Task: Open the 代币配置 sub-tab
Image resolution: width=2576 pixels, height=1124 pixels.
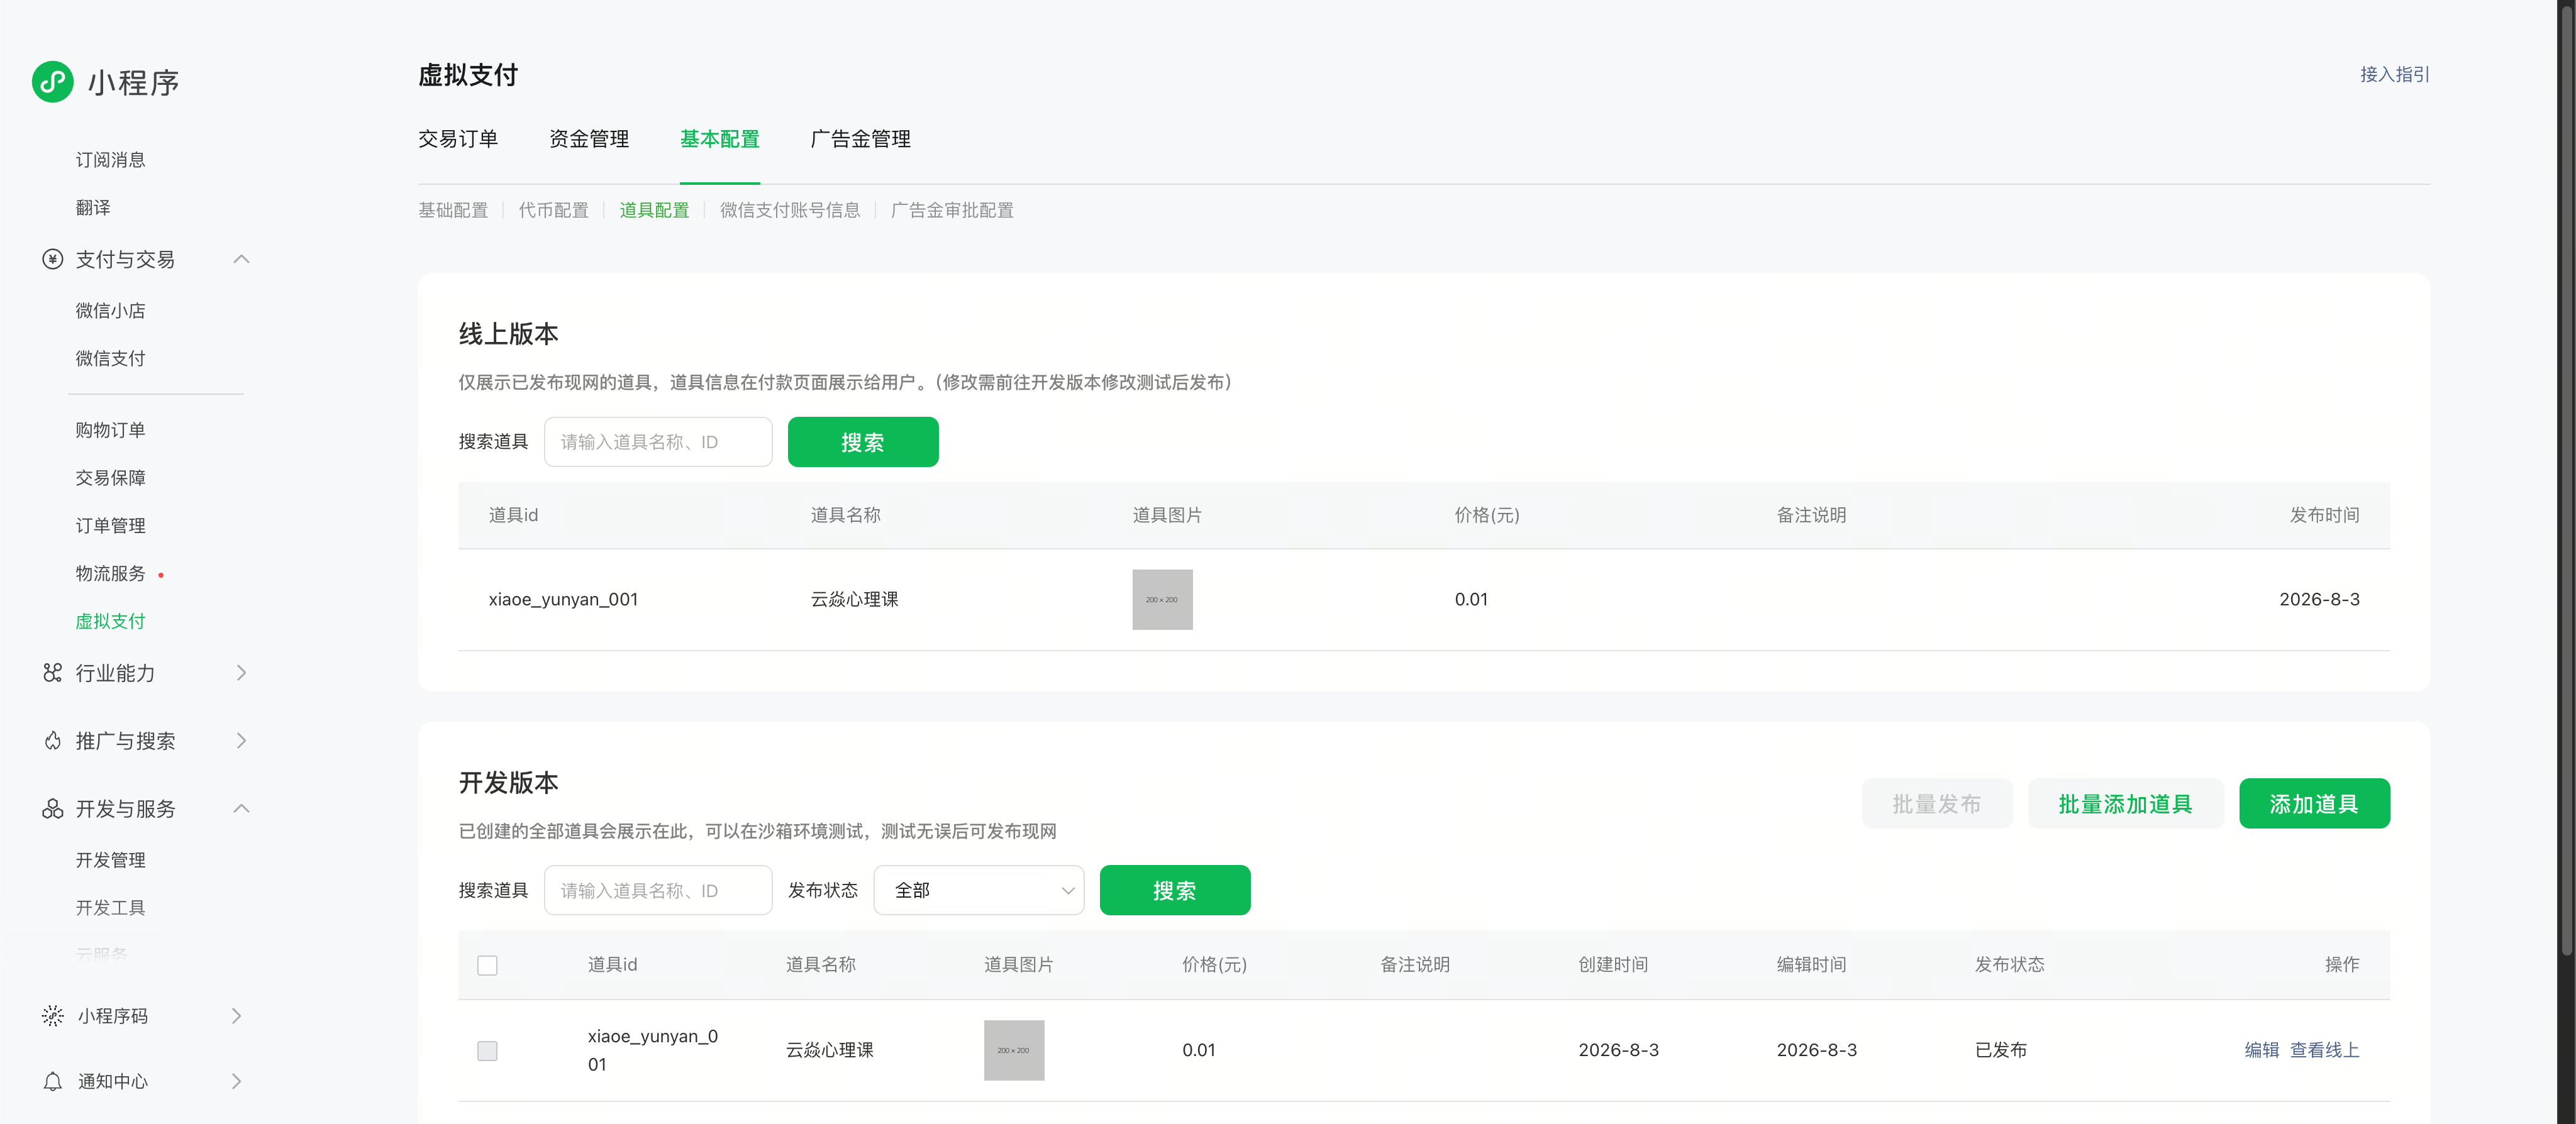Action: pos(554,210)
